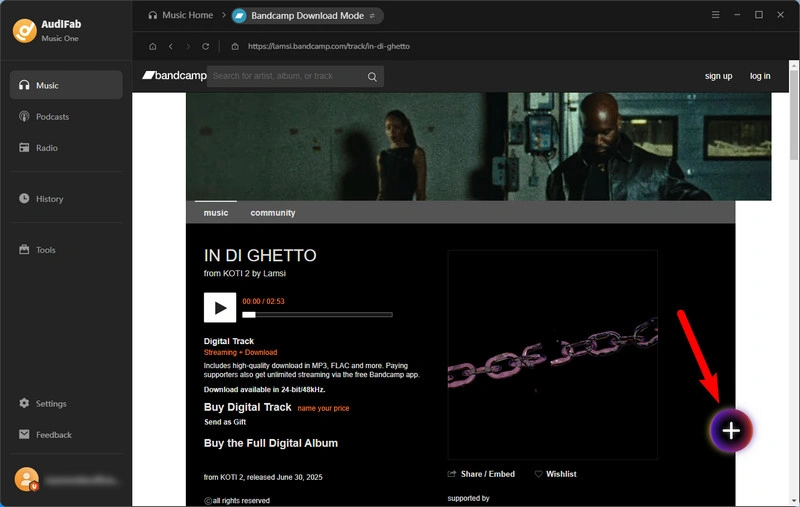
Task: Go back to the previous page
Action: click(170, 46)
